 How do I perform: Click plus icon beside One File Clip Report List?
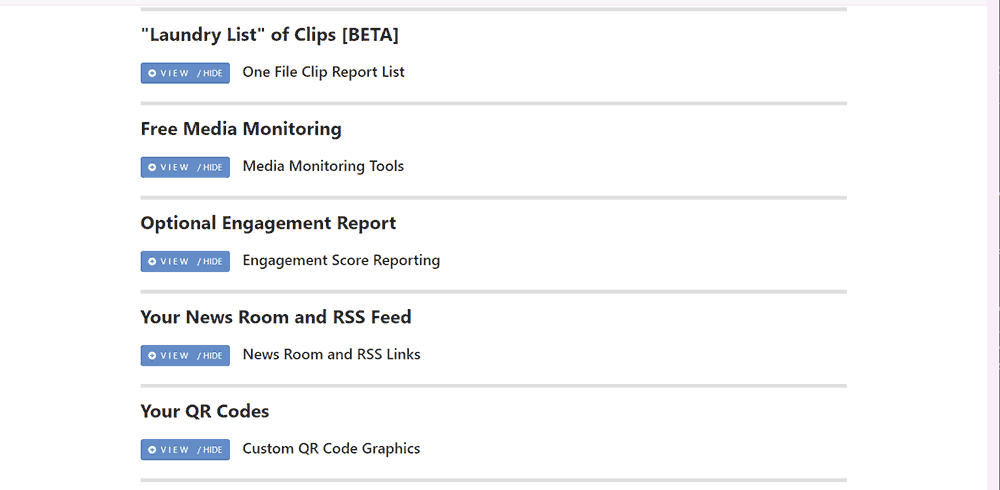(x=152, y=73)
